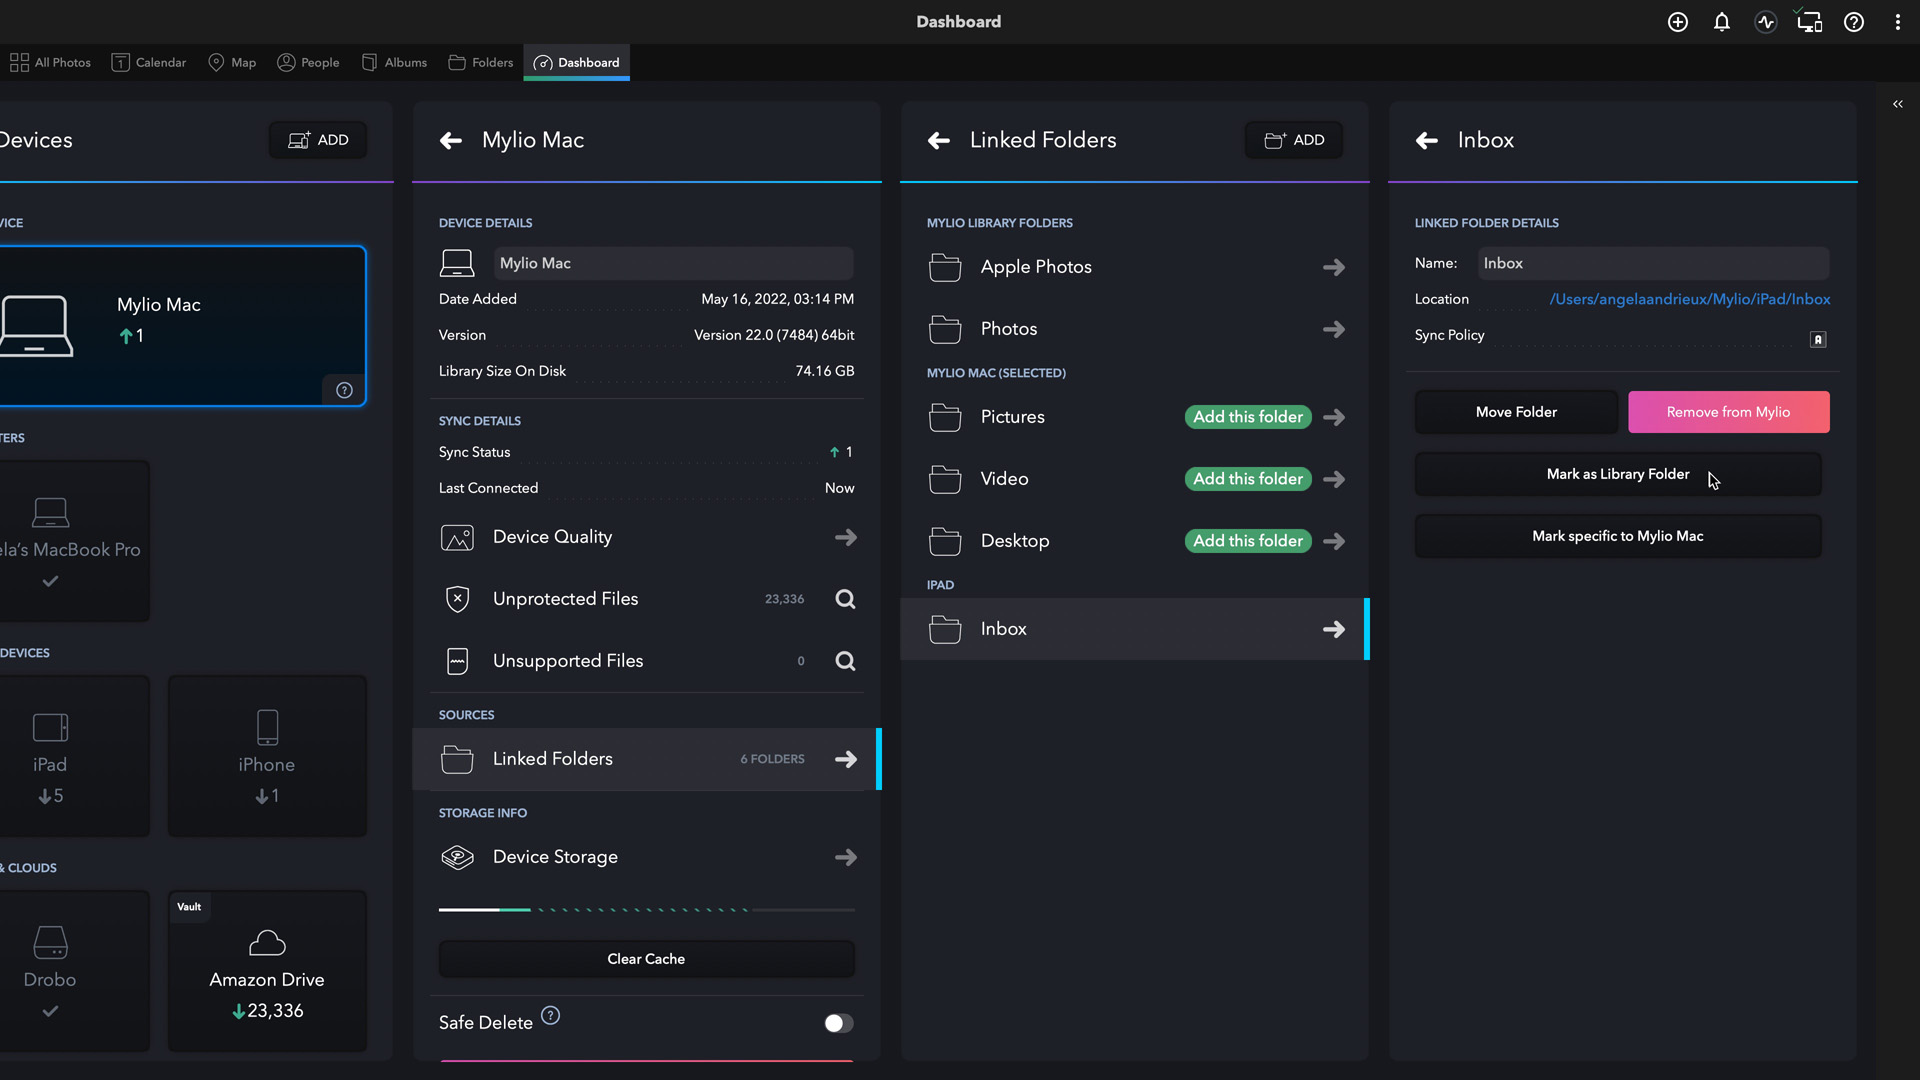Image resolution: width=1920 pixels, height=1080 pixels.
Task: Open the sync activity icon
Action: 1766,22
